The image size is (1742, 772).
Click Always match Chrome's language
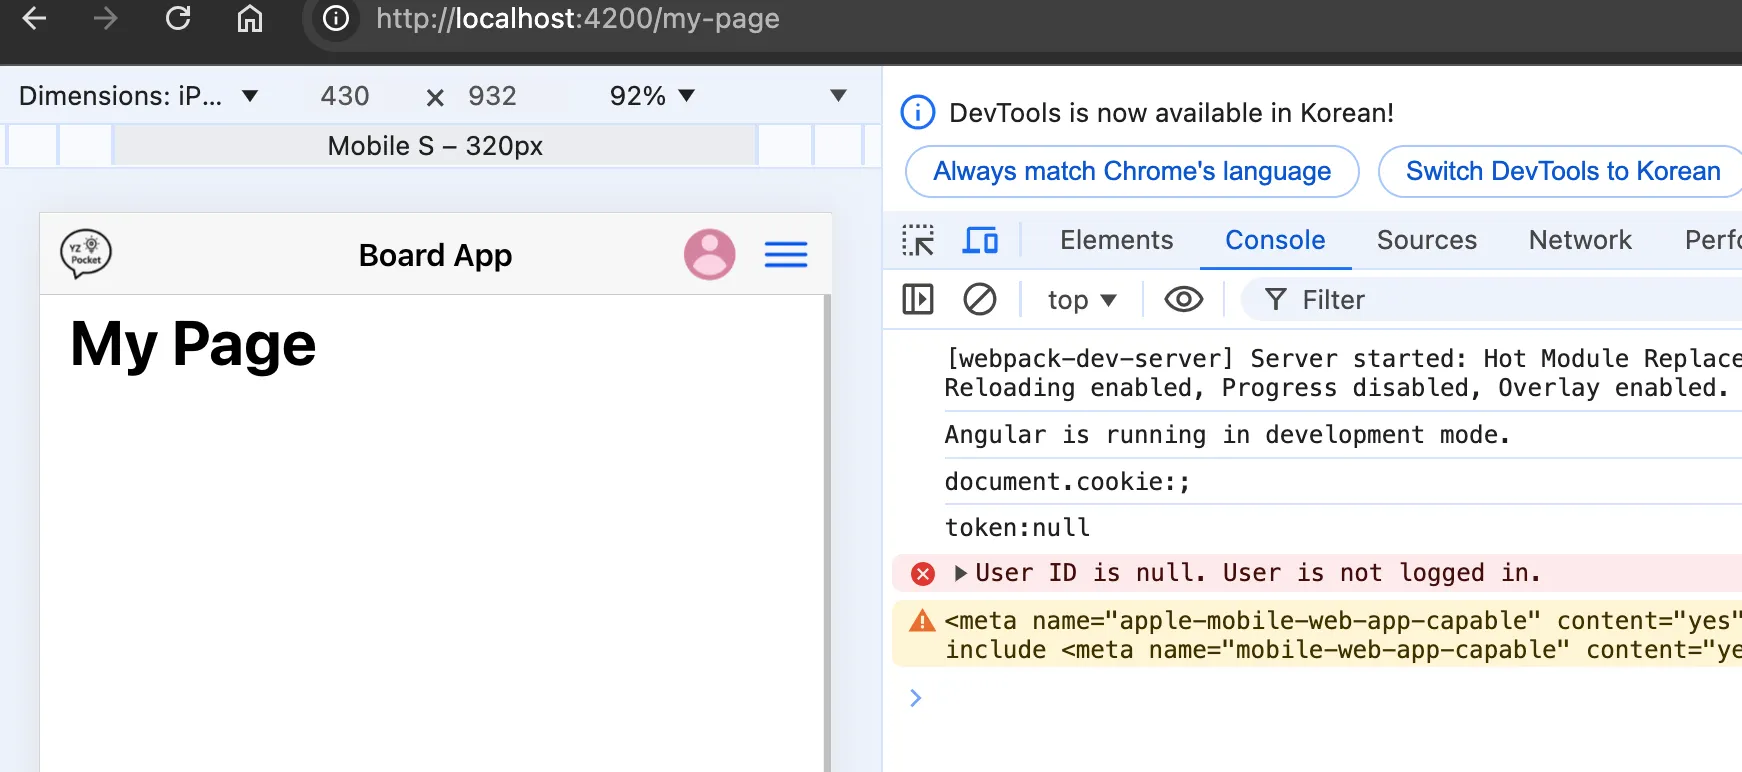click(x=1132, y=172)
